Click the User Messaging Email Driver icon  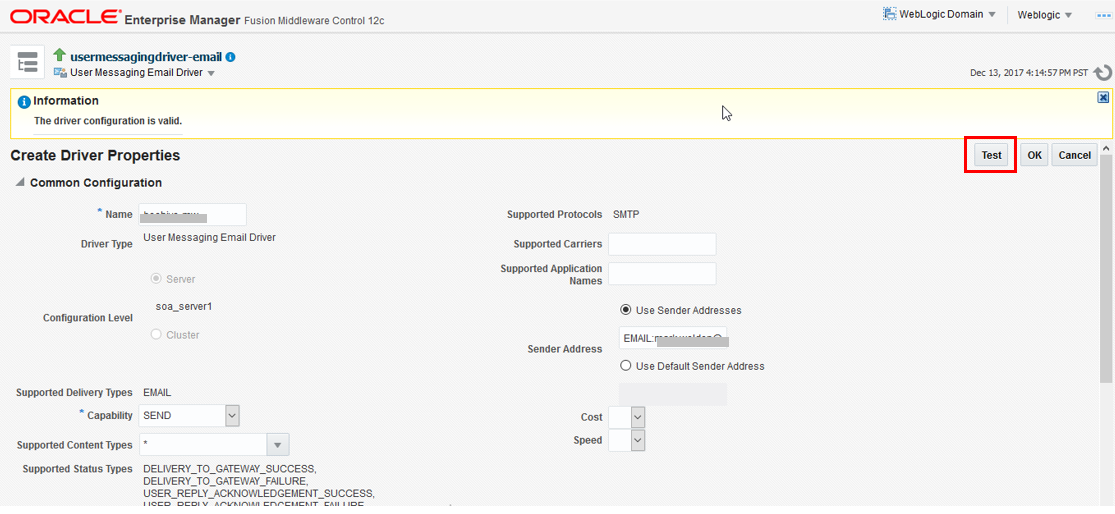(60, 73)
